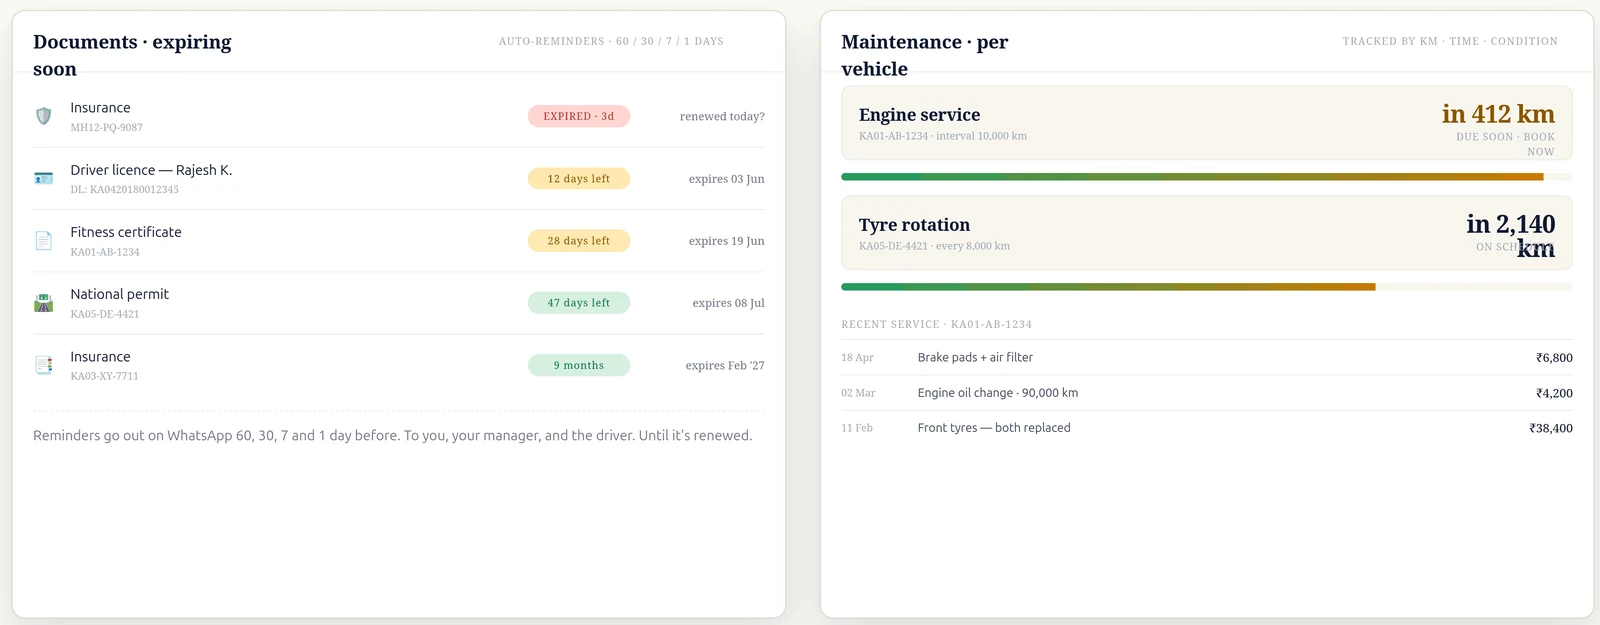
Task: Click the 'MH12-PQ-9087' plate number
Action: tap(107, 128)
